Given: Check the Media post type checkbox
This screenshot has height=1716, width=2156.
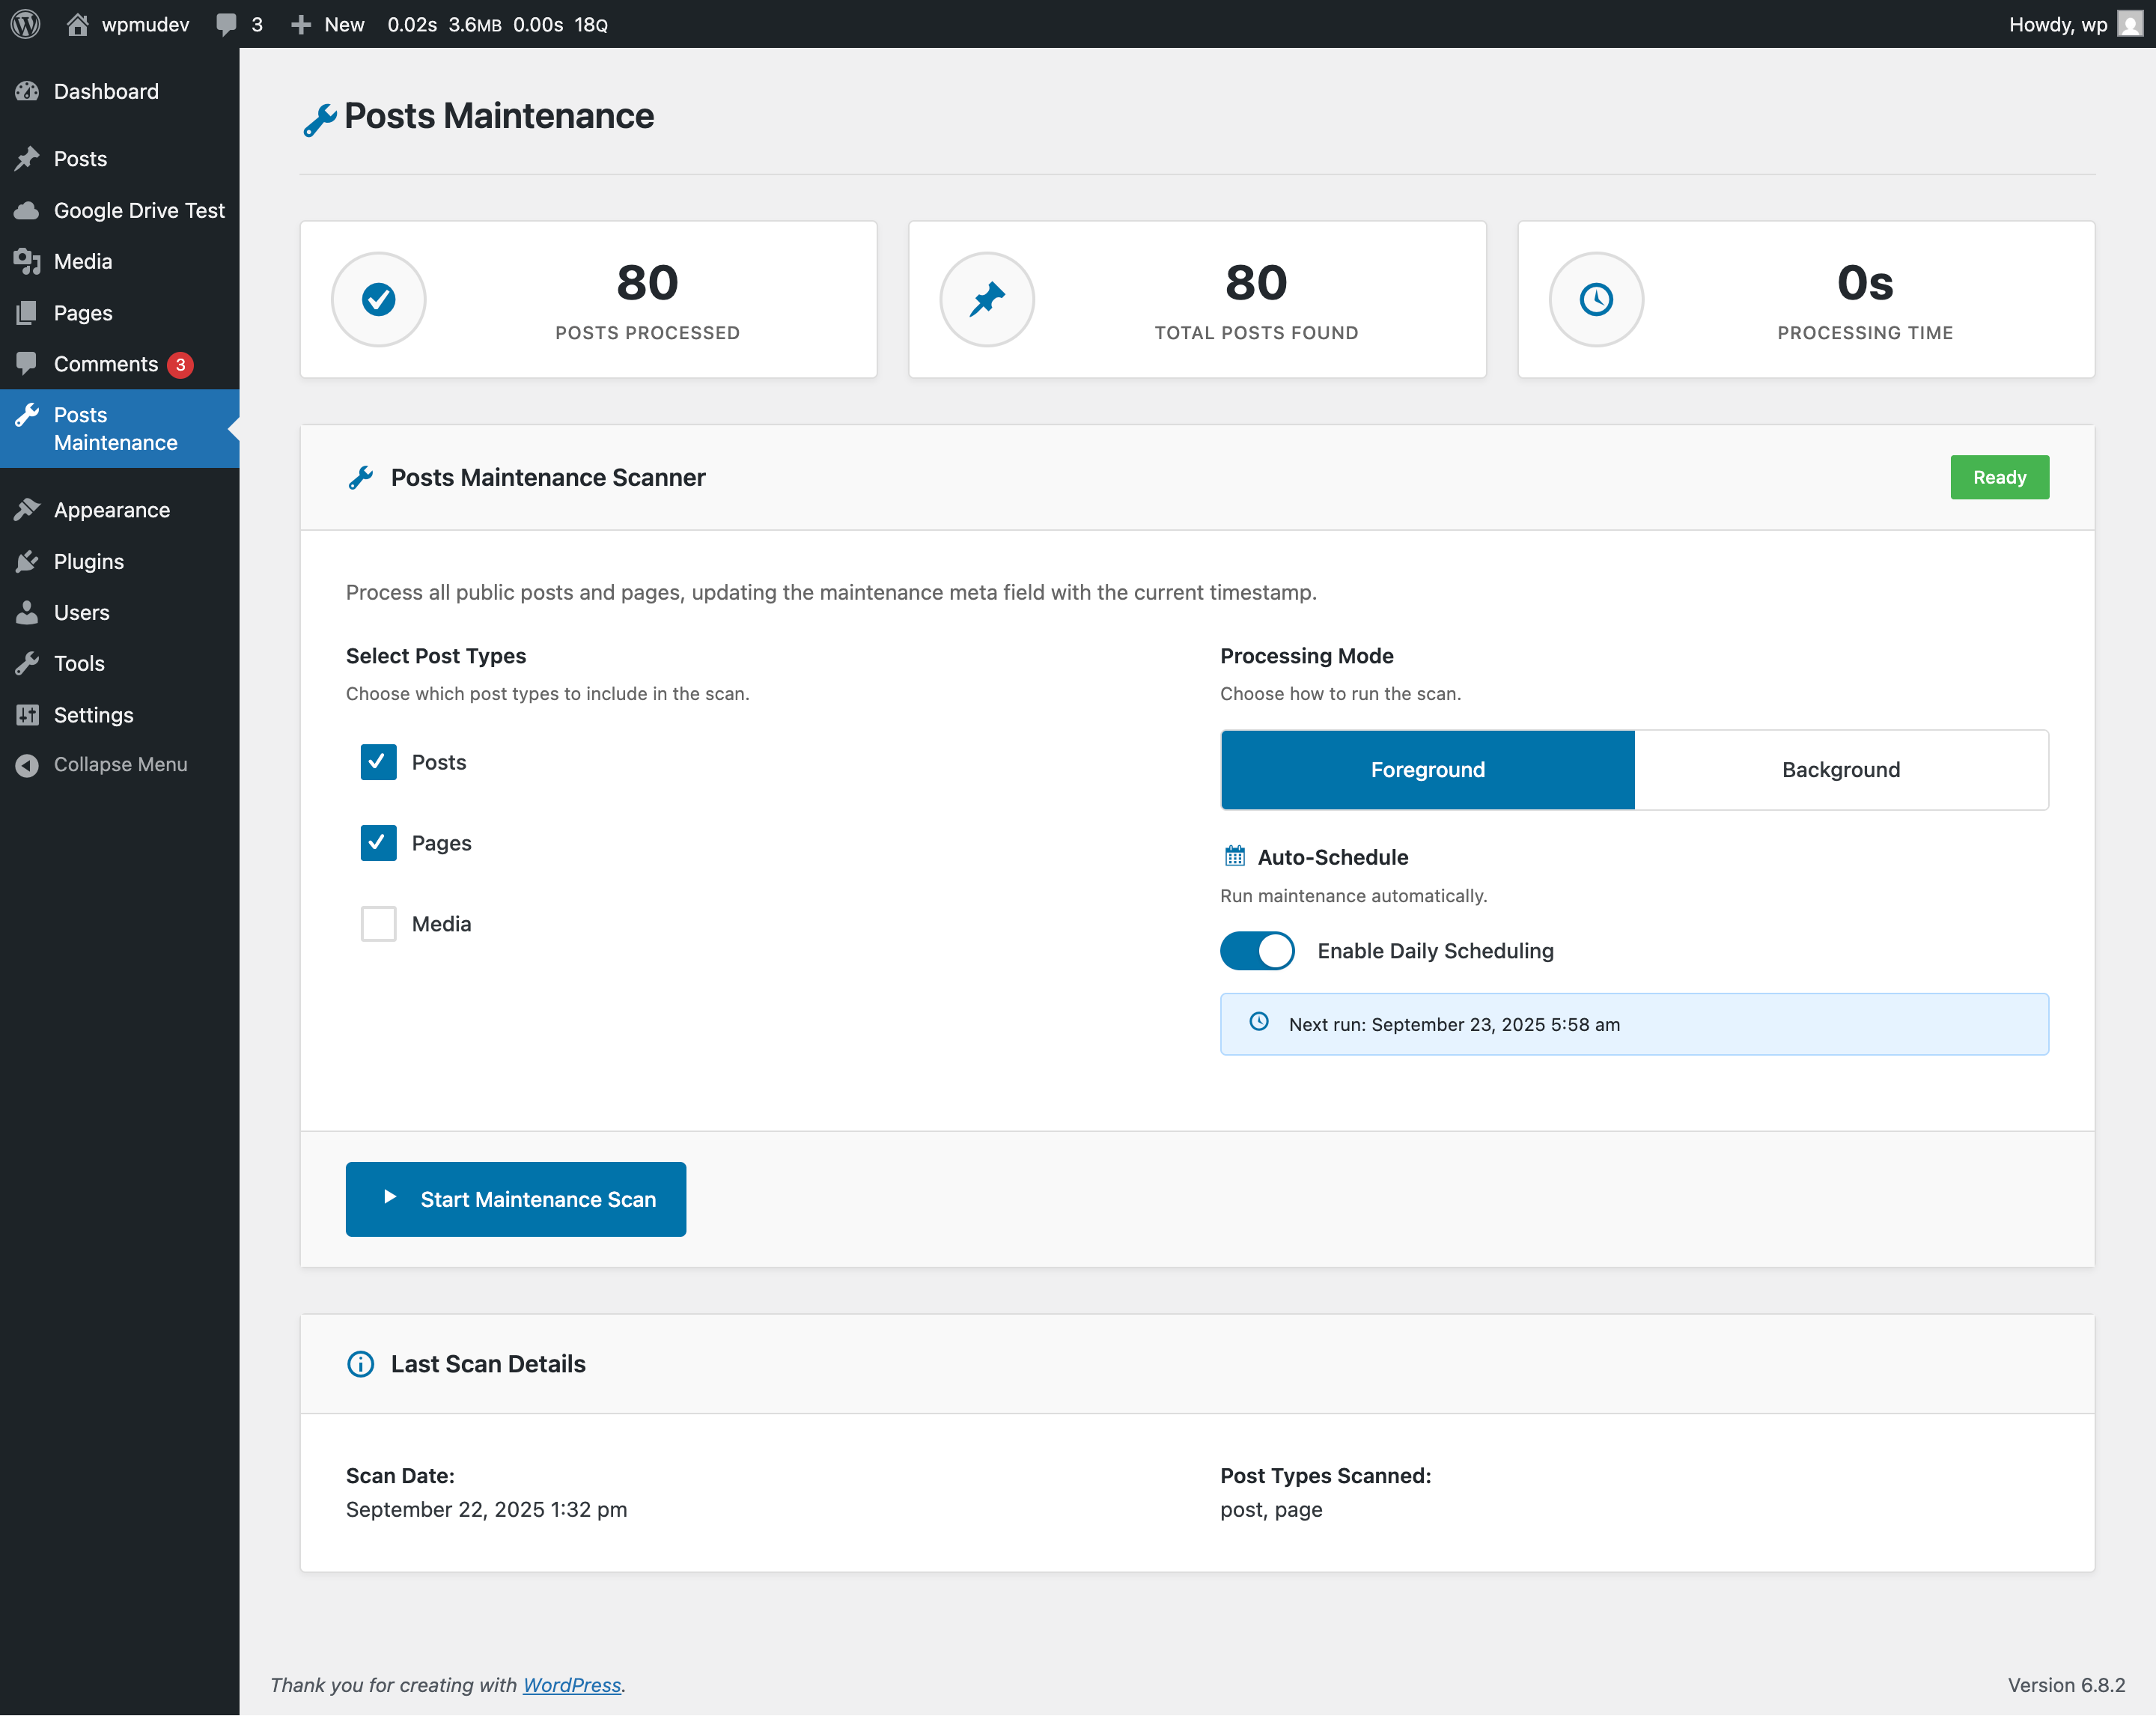Looking at the screenshot, I should pyautogui.click(x=378, y=924).
